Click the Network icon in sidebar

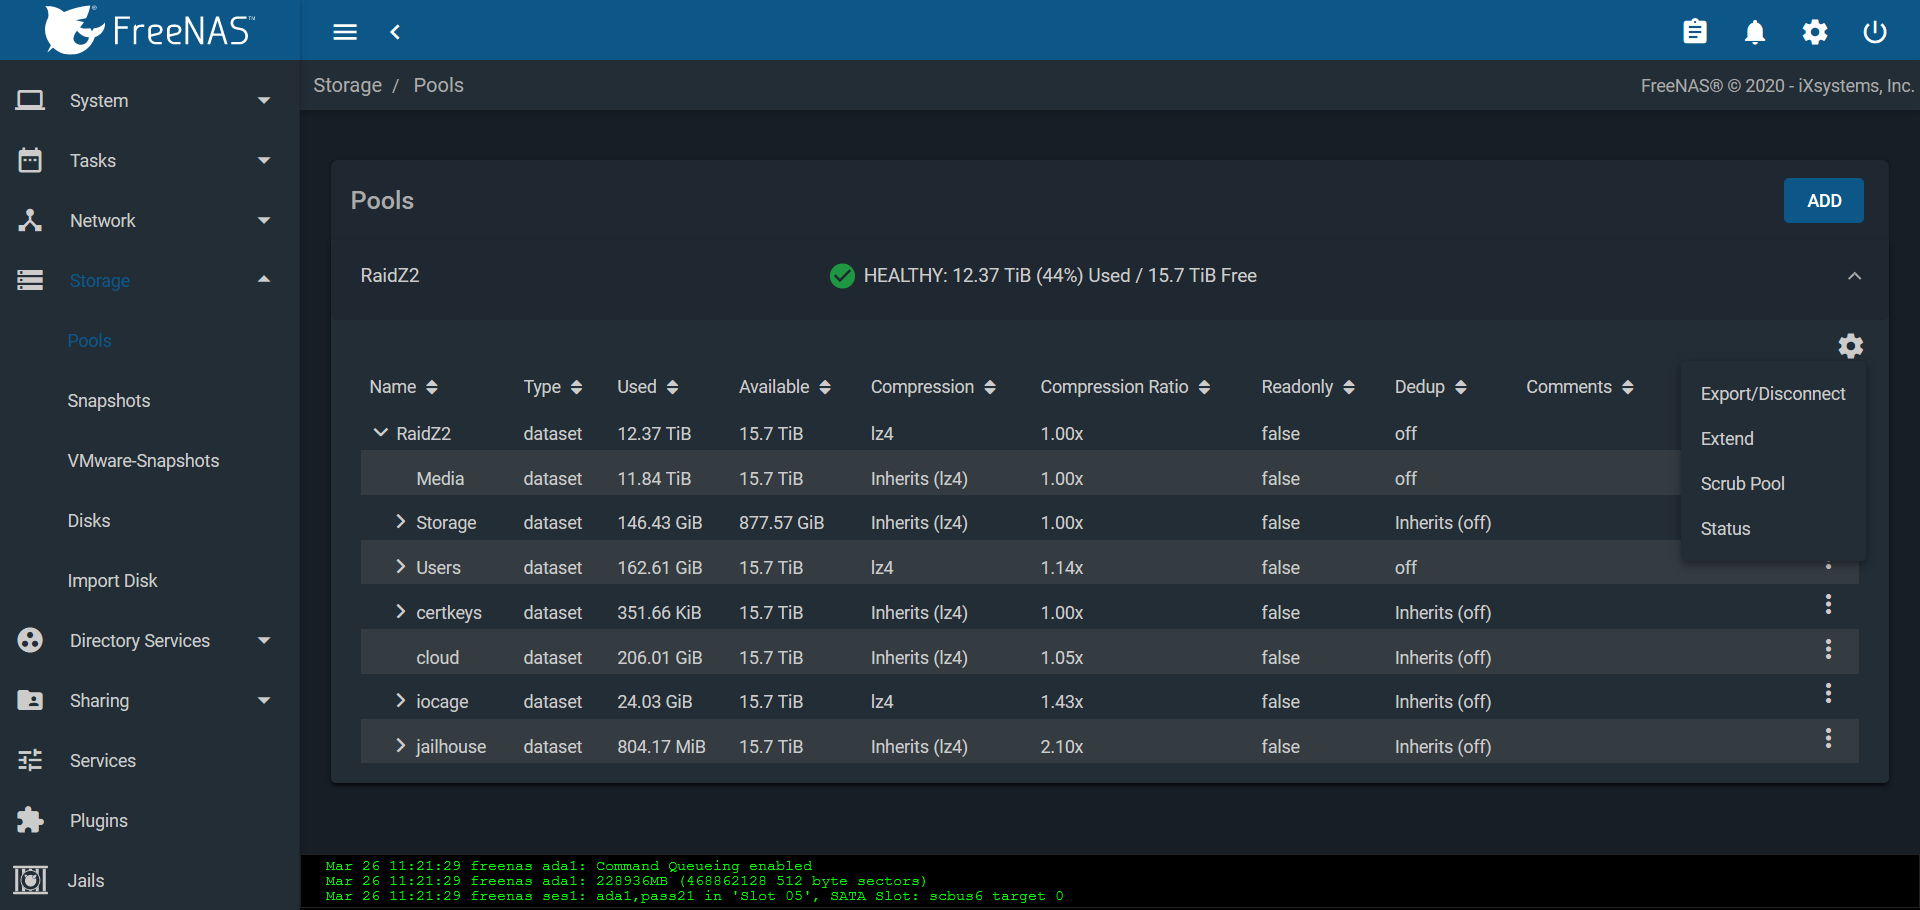30,220
